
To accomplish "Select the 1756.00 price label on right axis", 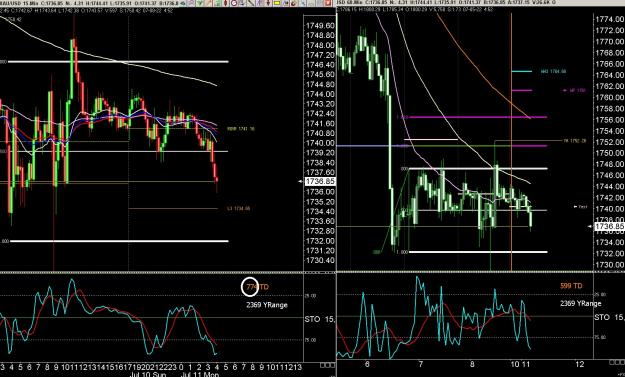I will [609, 120].
